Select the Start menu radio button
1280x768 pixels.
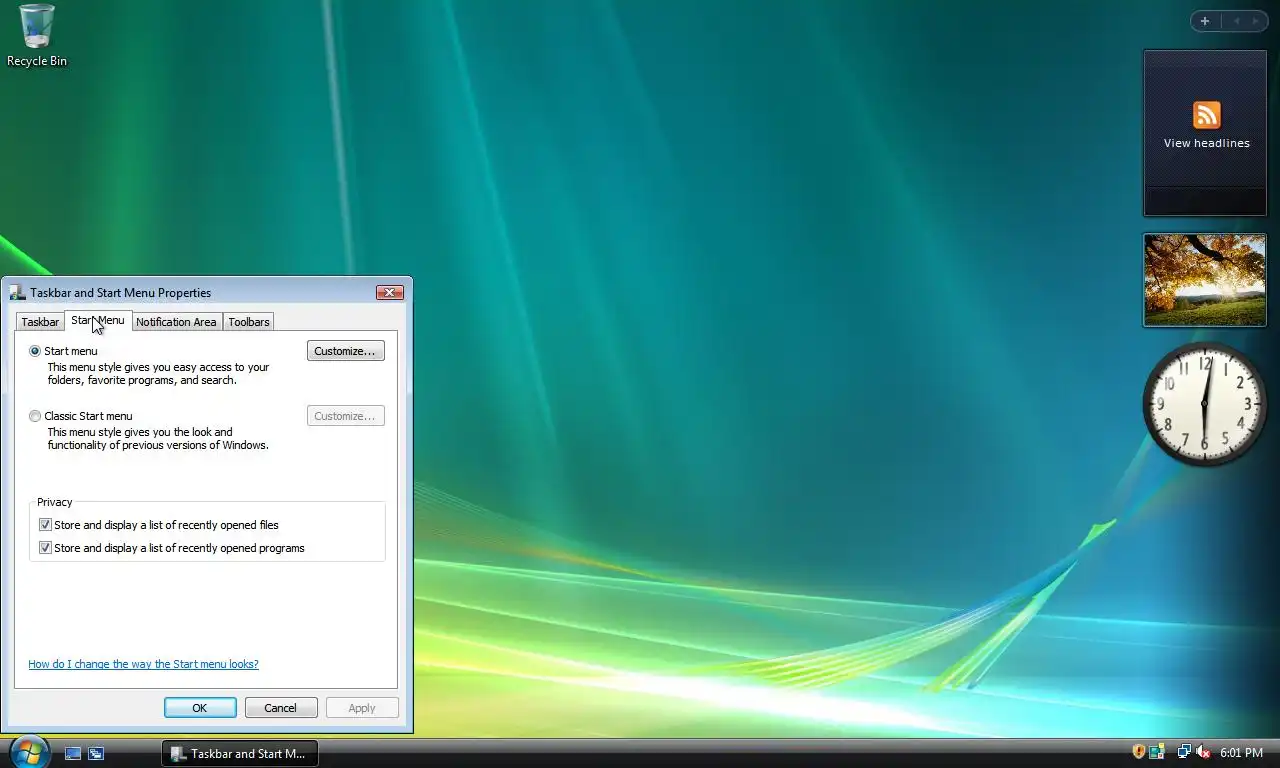coord(35,351)
